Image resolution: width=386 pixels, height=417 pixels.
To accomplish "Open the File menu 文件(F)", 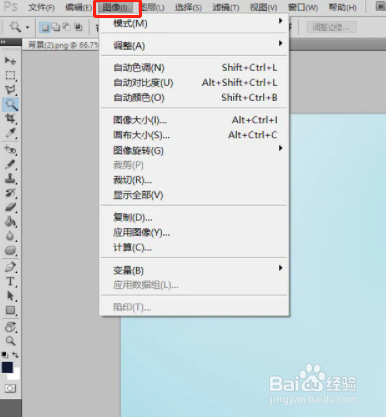I will 41,7.
